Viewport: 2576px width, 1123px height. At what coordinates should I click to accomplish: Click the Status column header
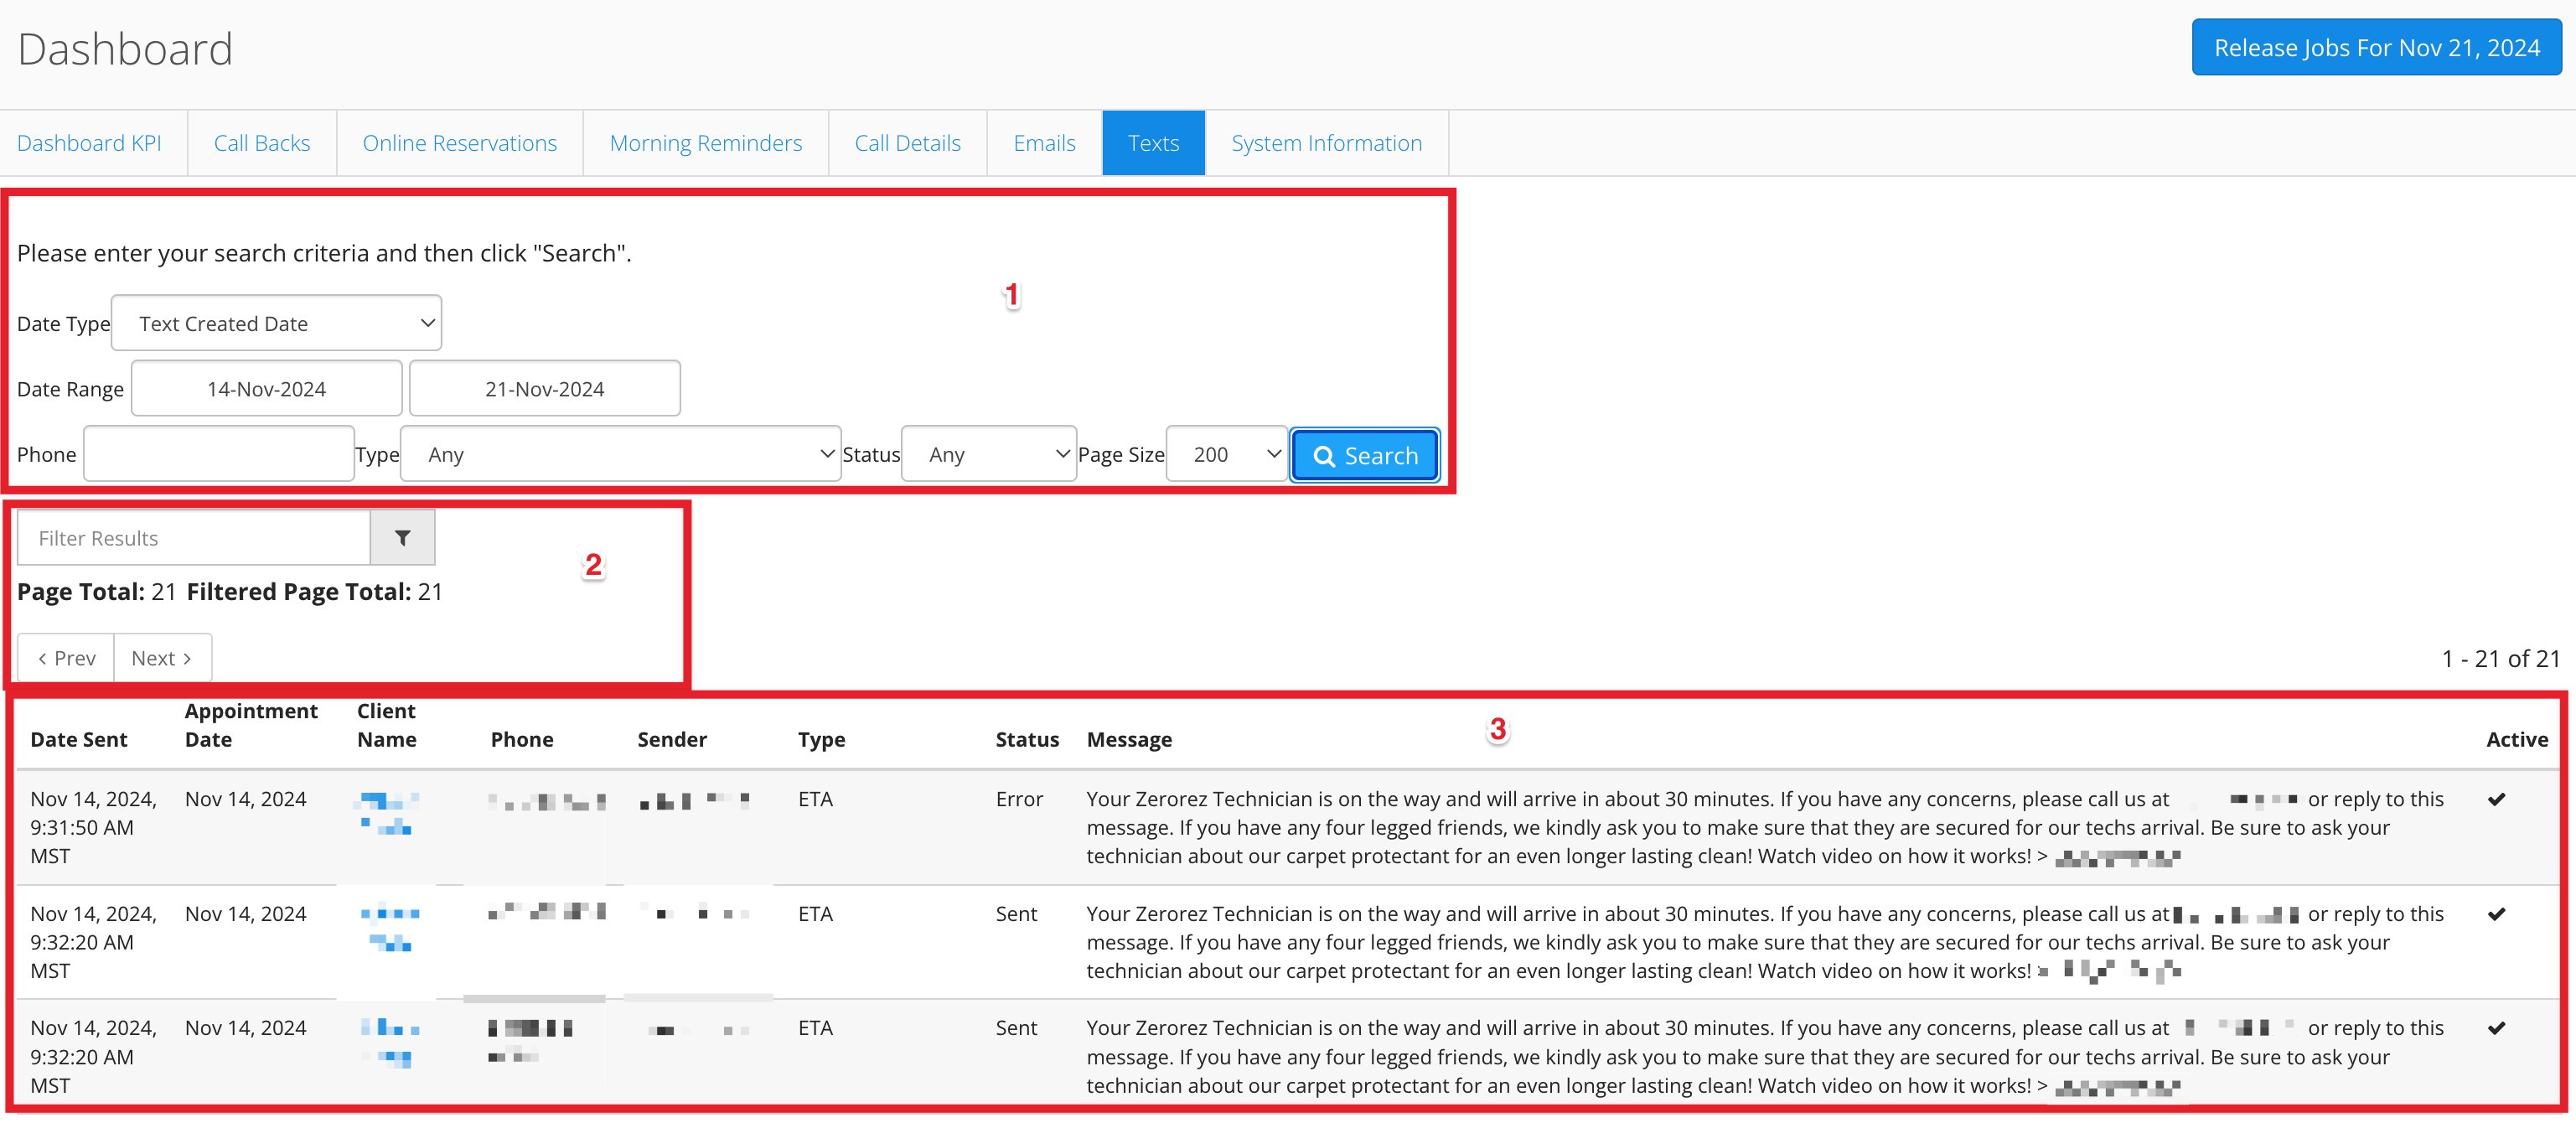tap(1027, 739)
